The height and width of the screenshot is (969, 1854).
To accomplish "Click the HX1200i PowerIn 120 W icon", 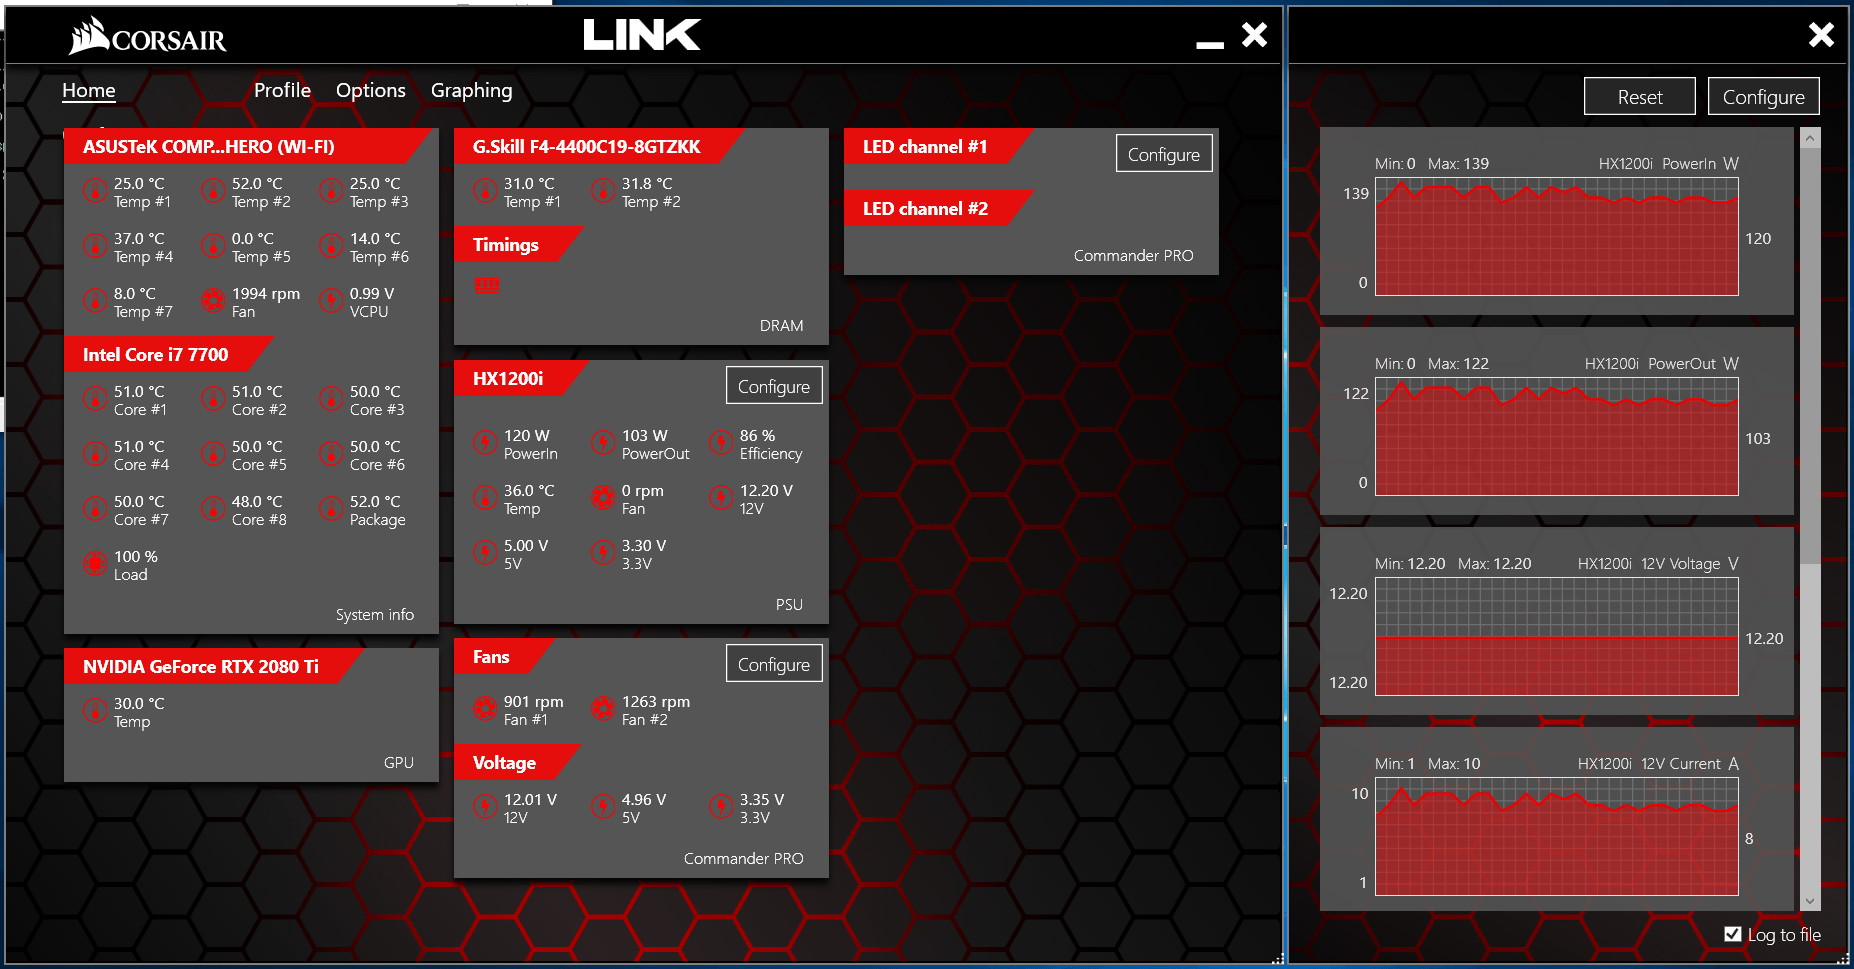I will pyautogui.click(x=485, y=442).
